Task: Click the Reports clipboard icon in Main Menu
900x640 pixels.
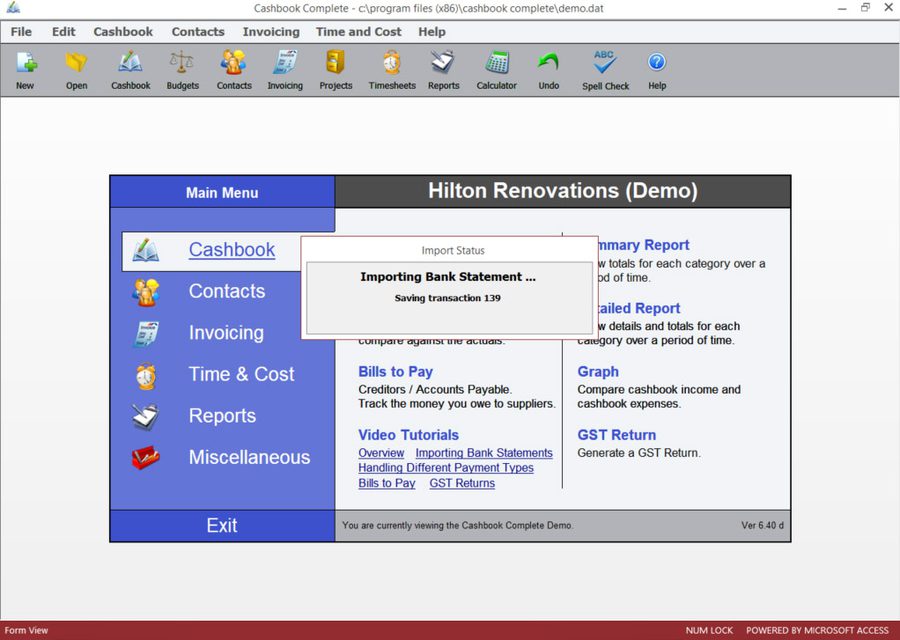Action: pyautogui.click(x=146, y=416)
